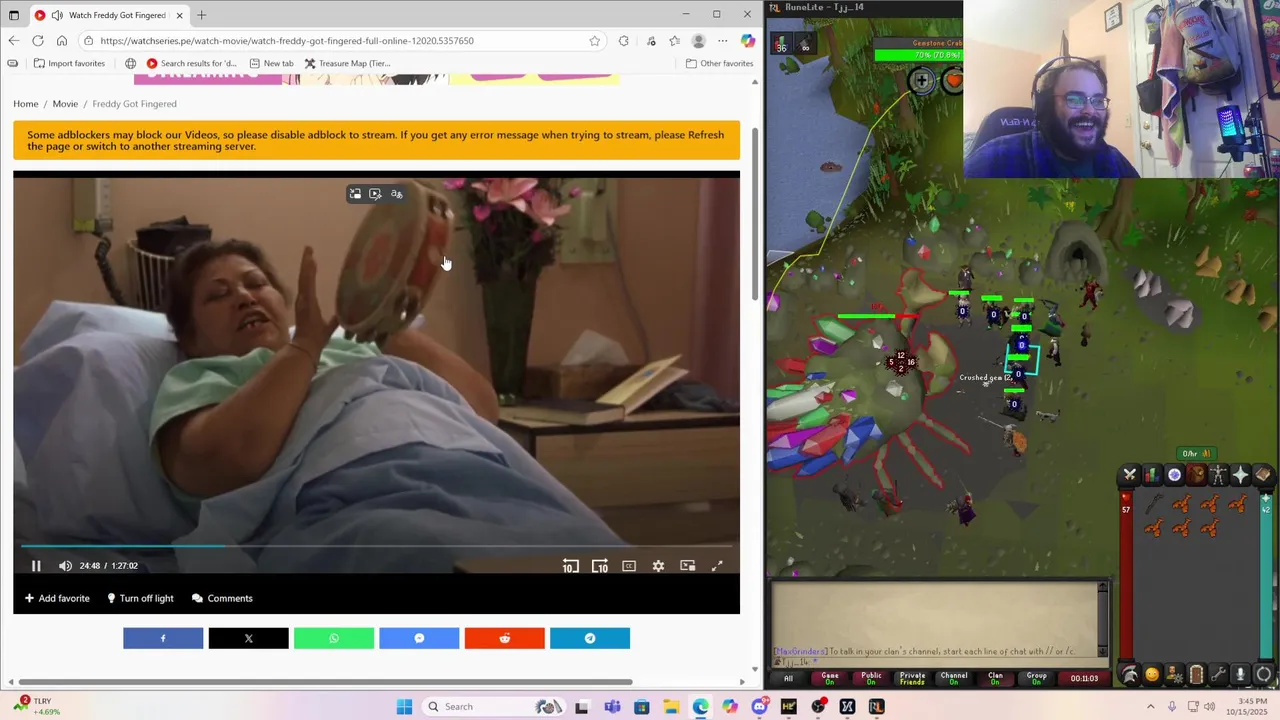The width and height of the screenshot is (1280, 720).
Task: Mute the video volume
Action: click(x=65, y=566)
